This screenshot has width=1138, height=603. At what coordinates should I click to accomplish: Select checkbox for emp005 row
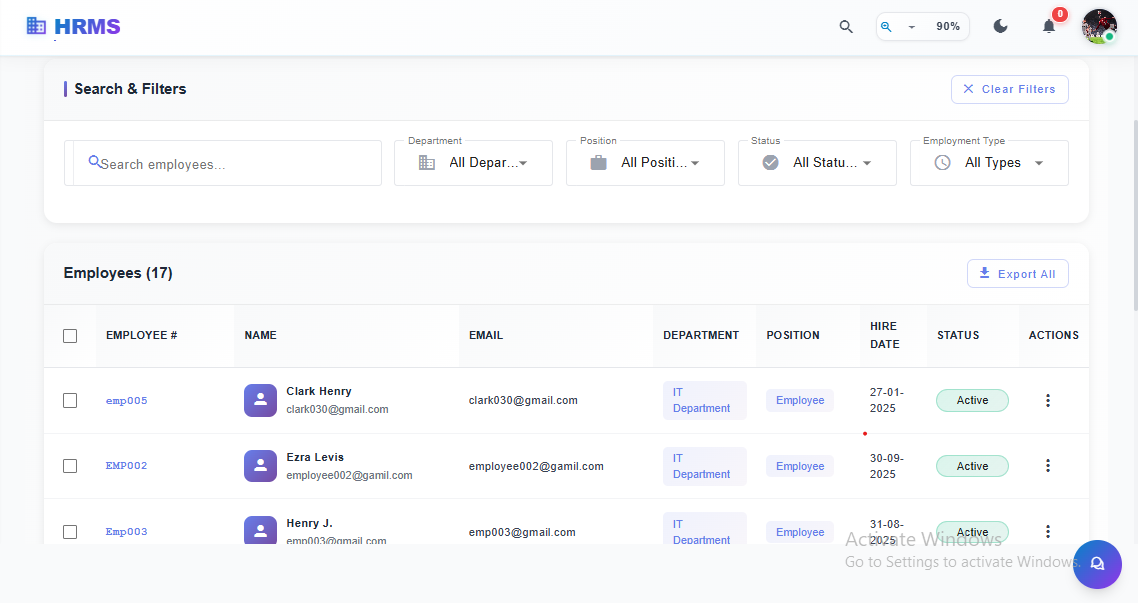70,400
